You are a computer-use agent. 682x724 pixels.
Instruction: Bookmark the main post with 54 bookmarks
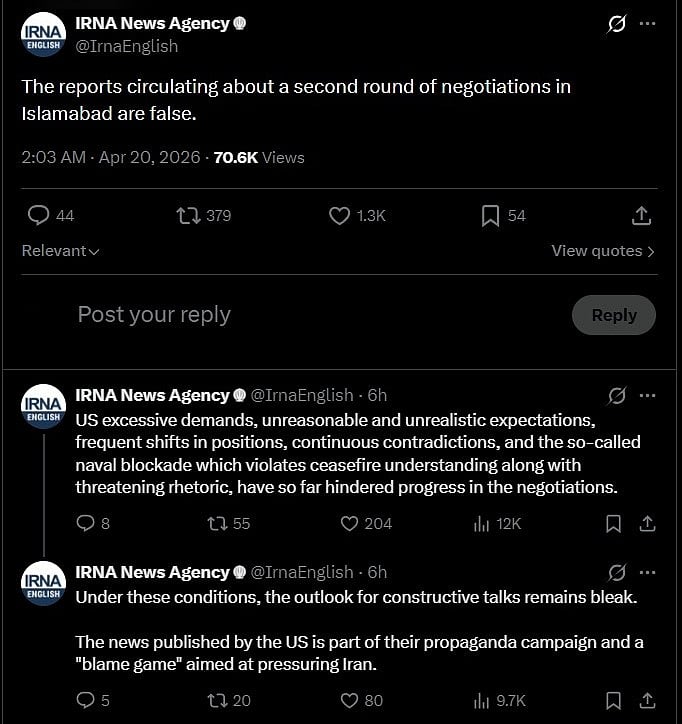click(x=490, y=215)
